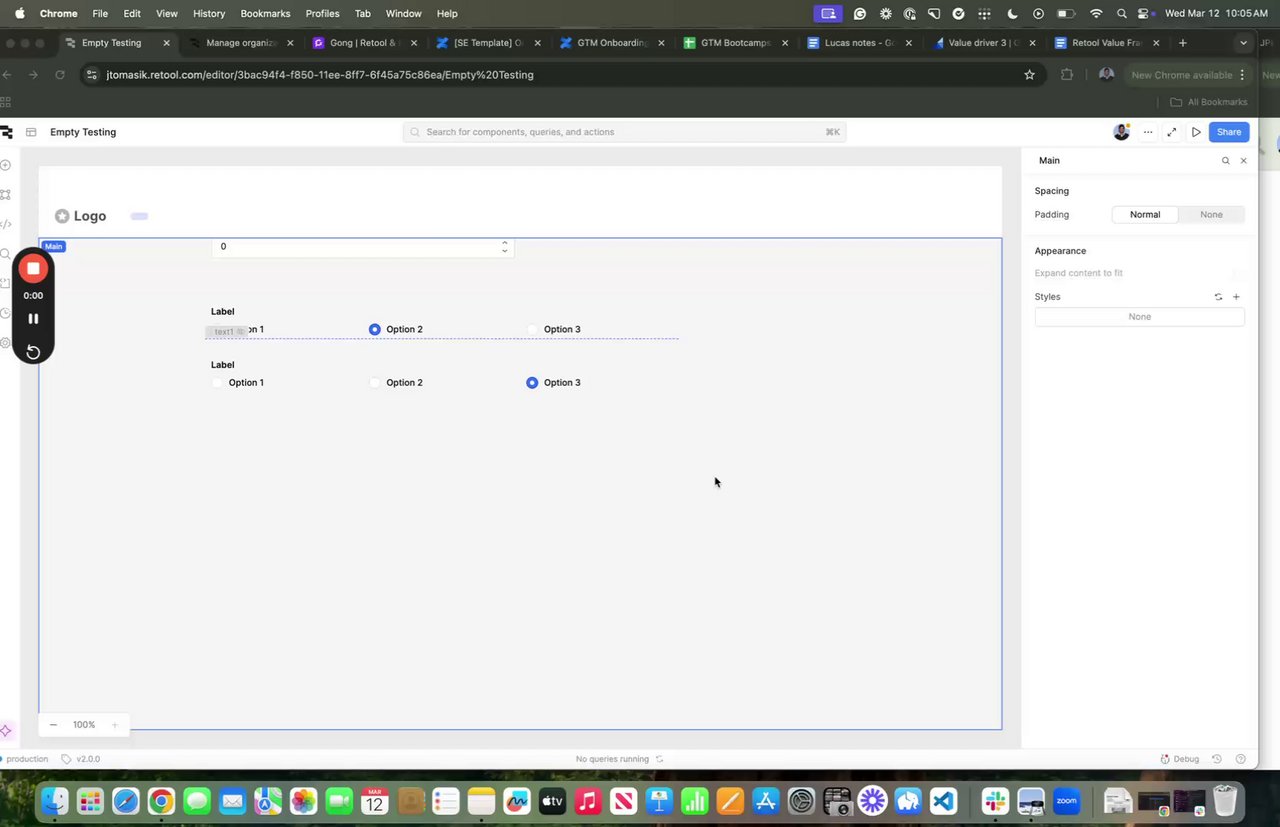Screen dimensions: 1280x827
Task: Close the Main inspector panel
Action: coord(1244,160)
